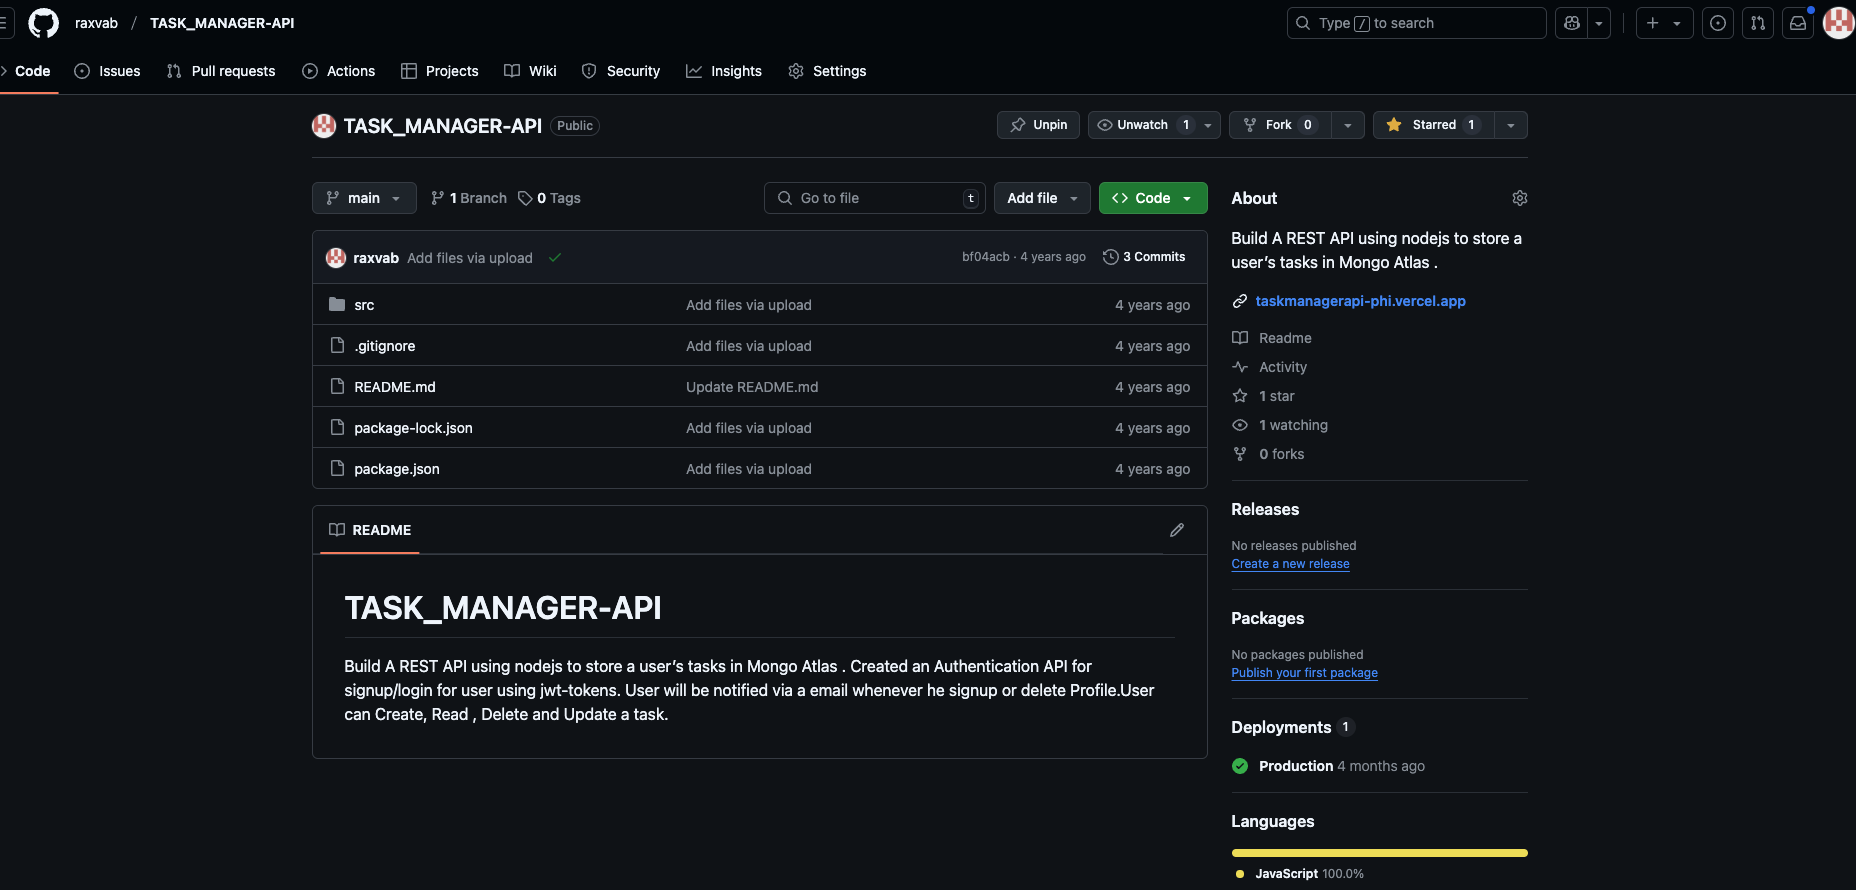Expand the Unwatch notifications dropdown
Image resolution: width=1856 pixels, height=890 pixels.
tap(1154, 125)
